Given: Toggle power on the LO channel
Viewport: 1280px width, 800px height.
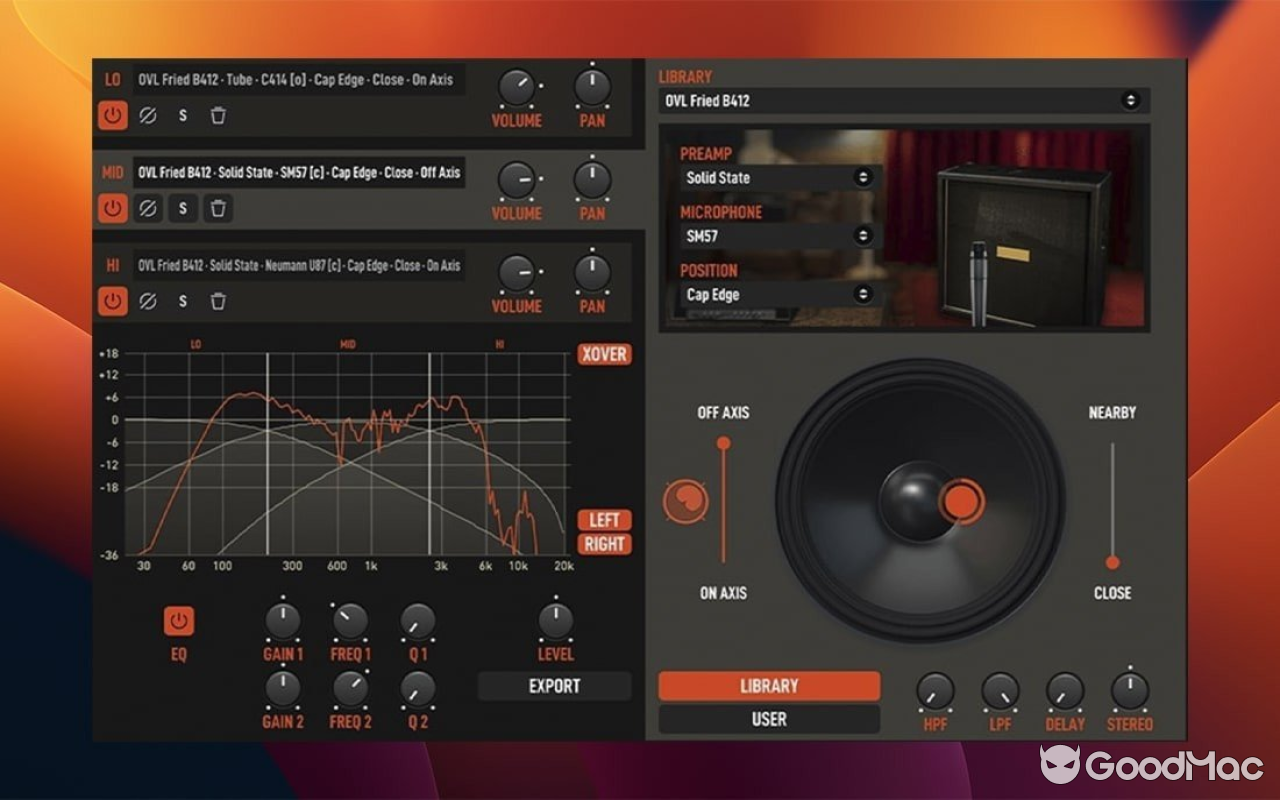Looking at the screenshot, I should pyautogui.click(x=112, y=116).
